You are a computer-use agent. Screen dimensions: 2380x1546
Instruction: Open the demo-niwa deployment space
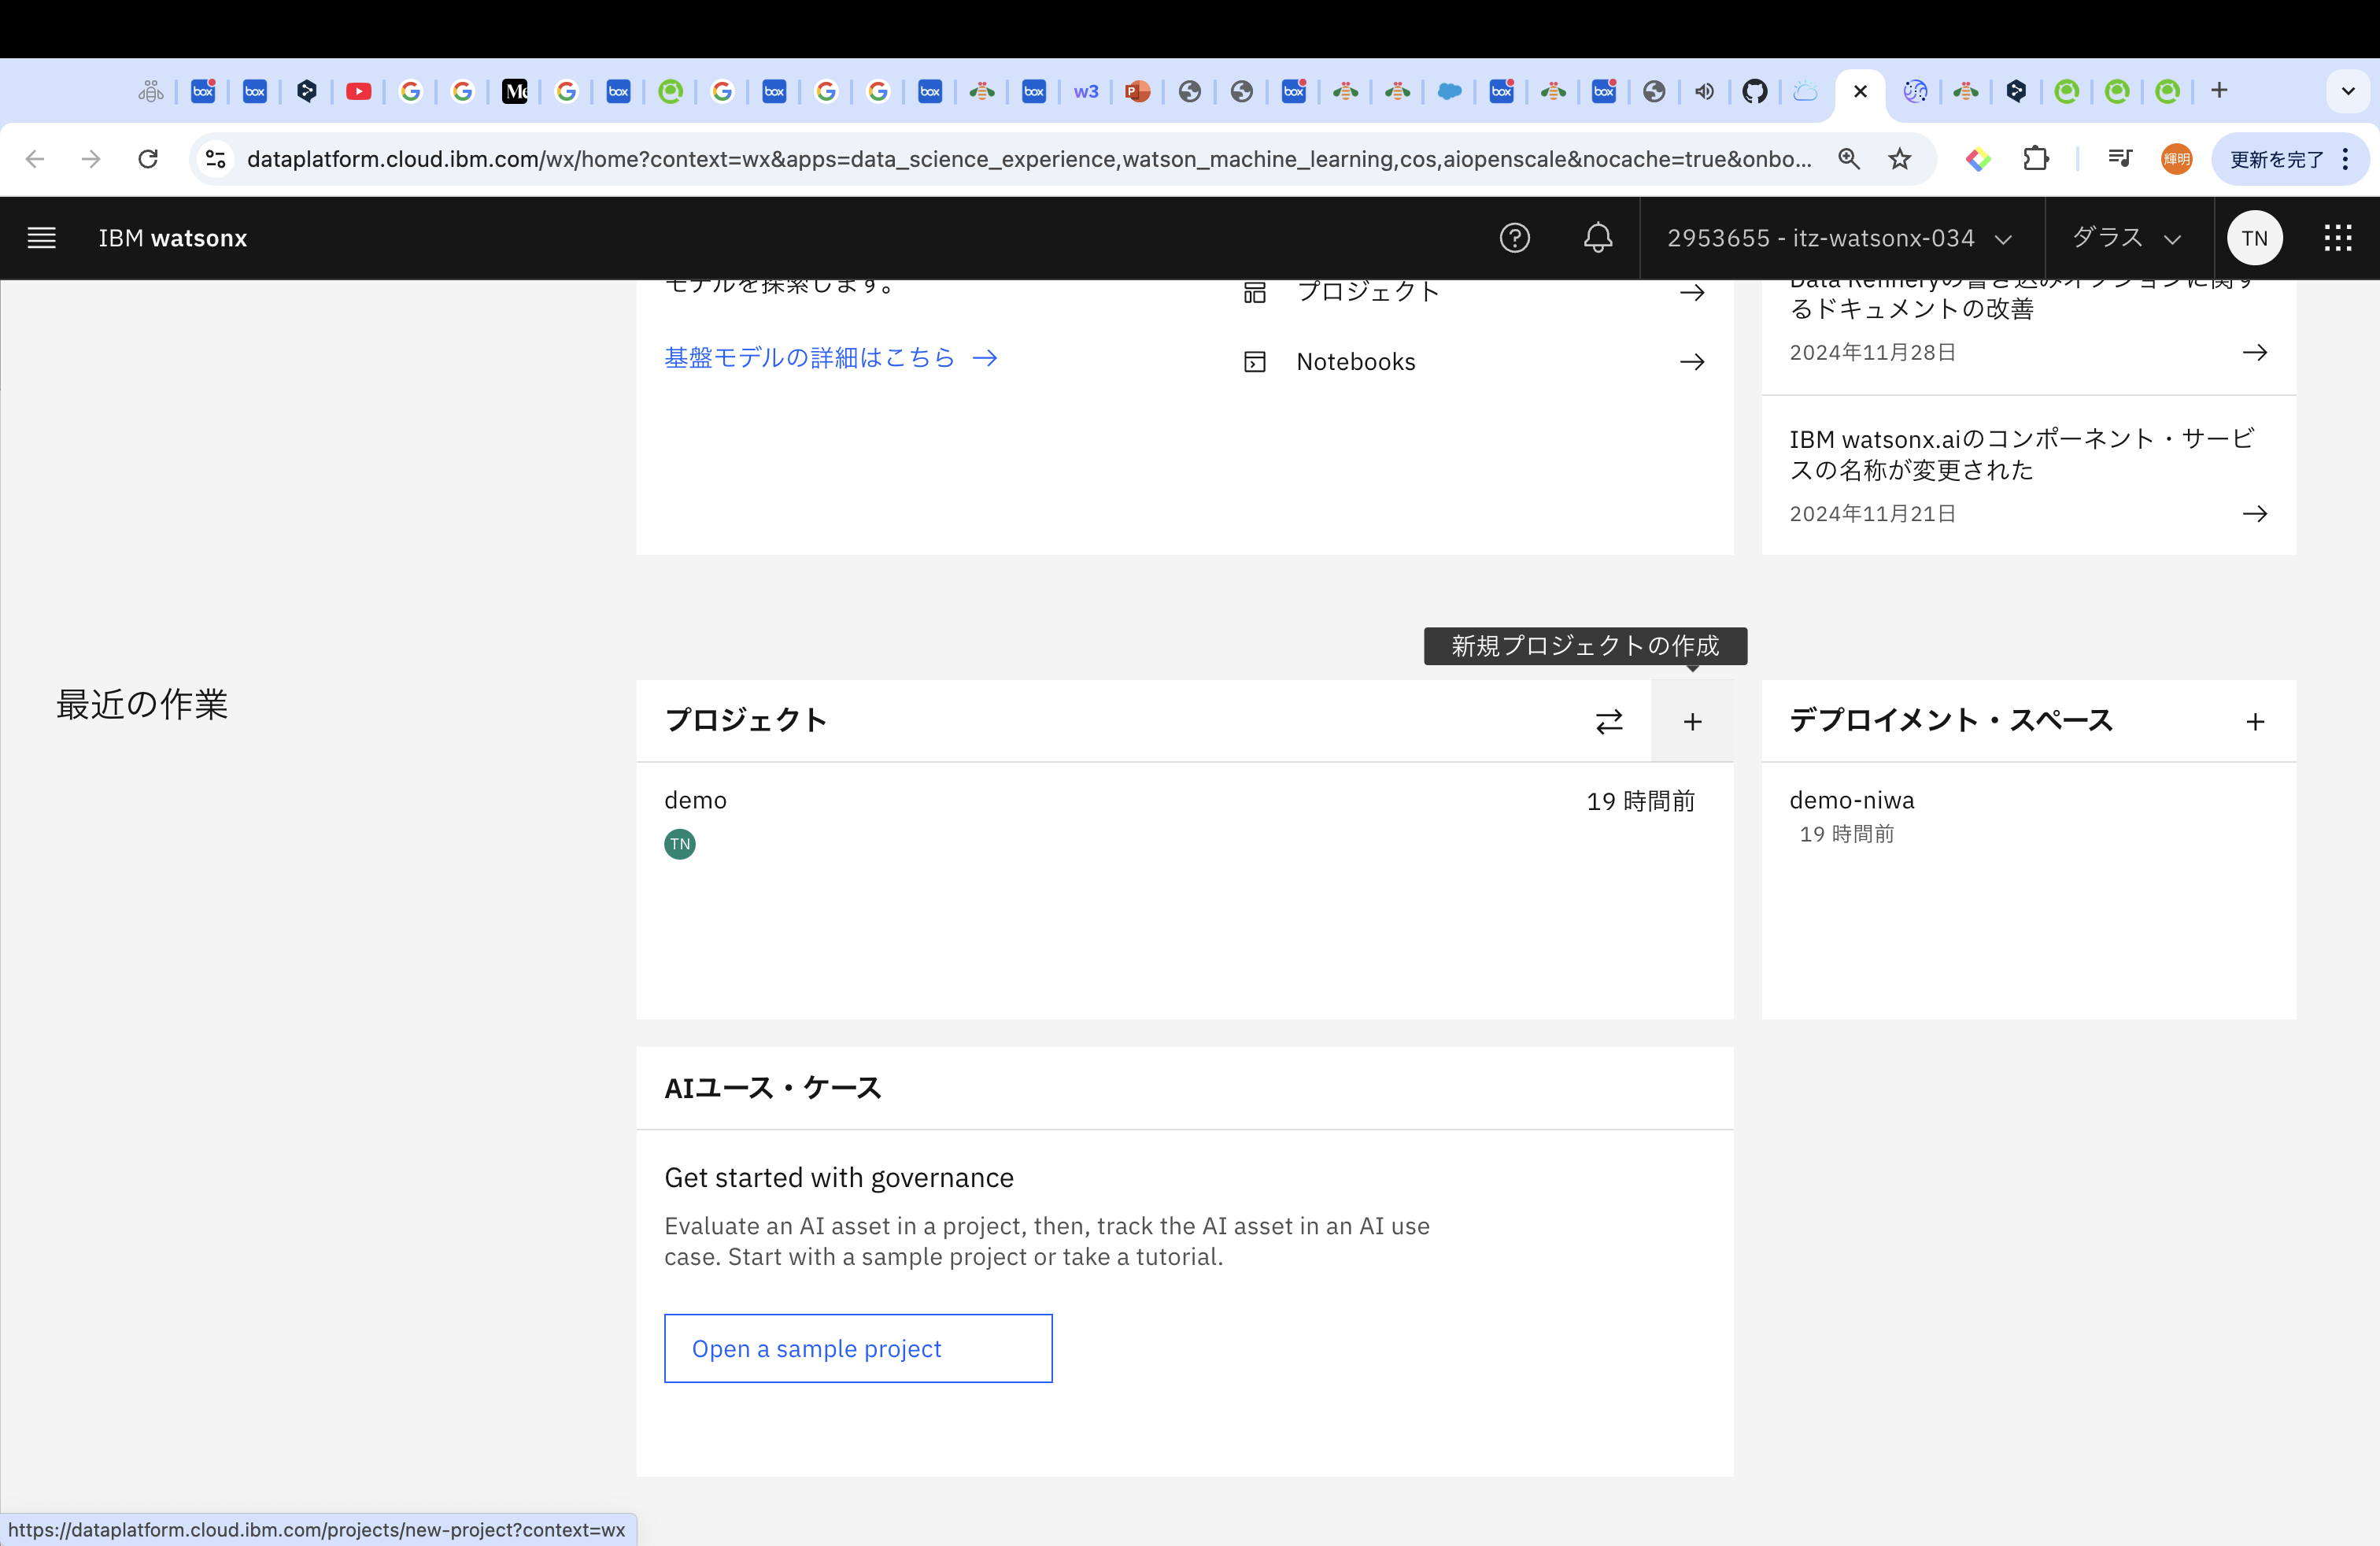pos(1851,800)
